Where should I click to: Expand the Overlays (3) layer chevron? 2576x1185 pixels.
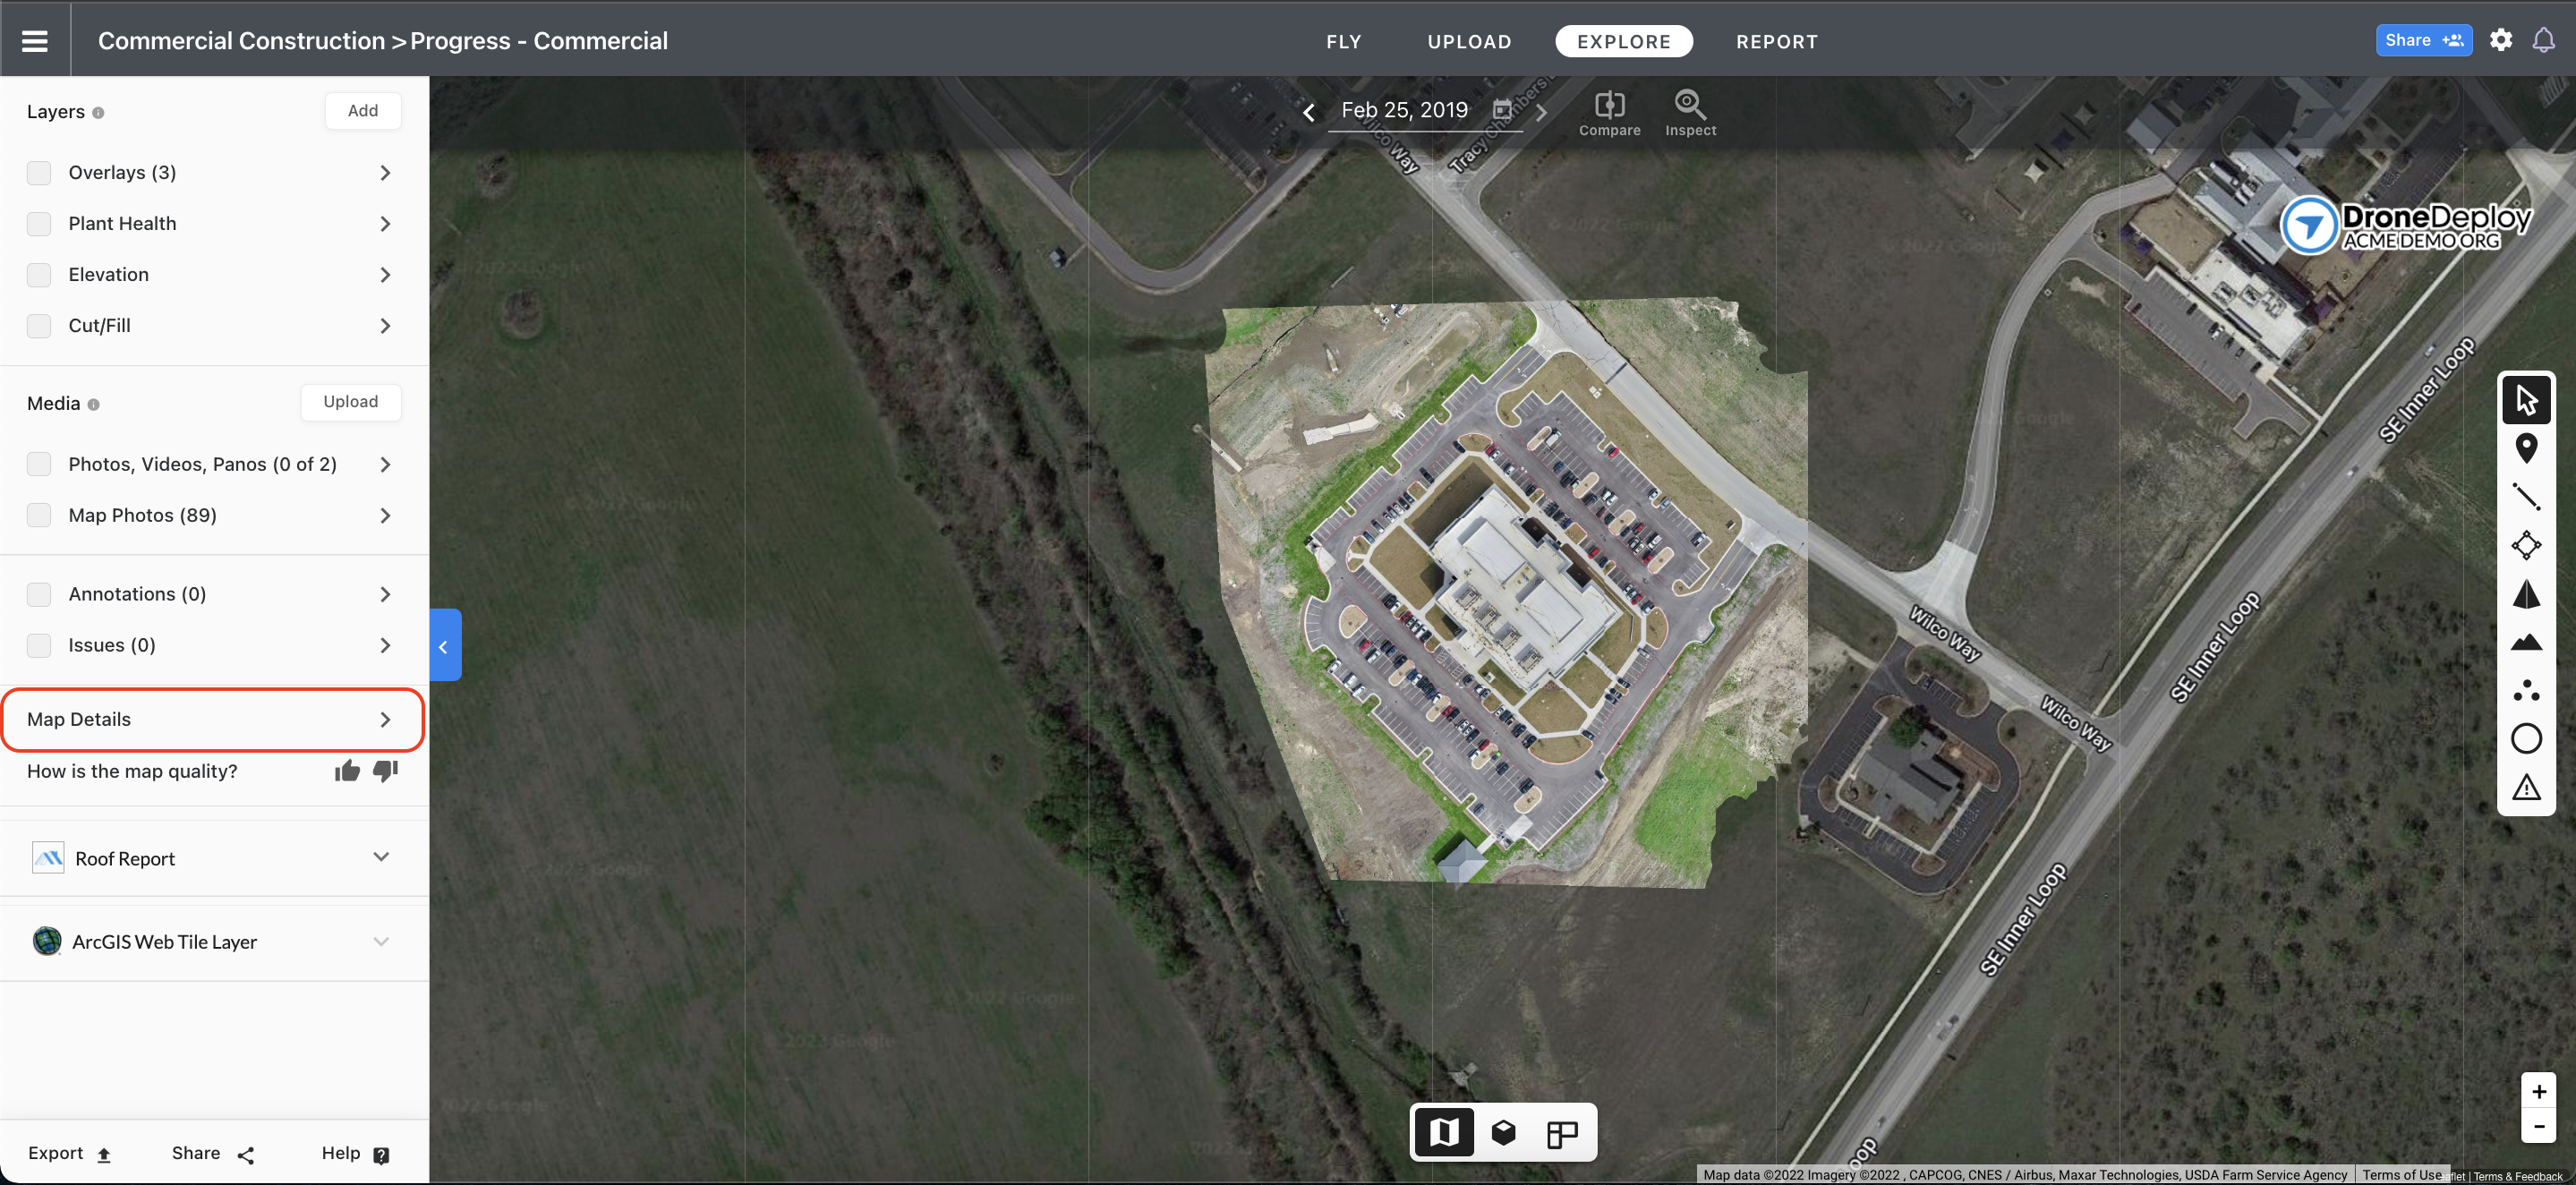(x=385, y=173)
